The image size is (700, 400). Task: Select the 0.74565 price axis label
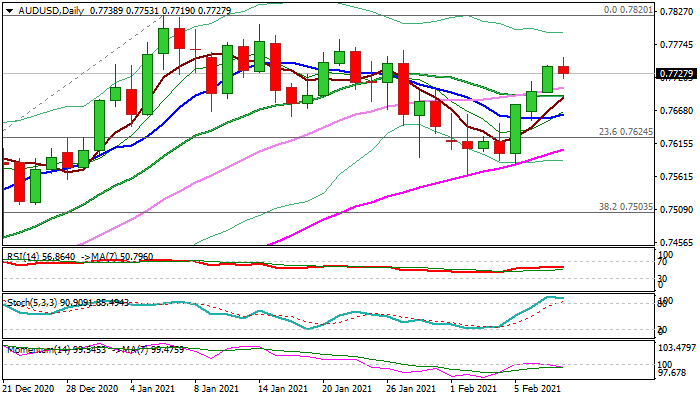pyautogui.click(x=676, y=243)
